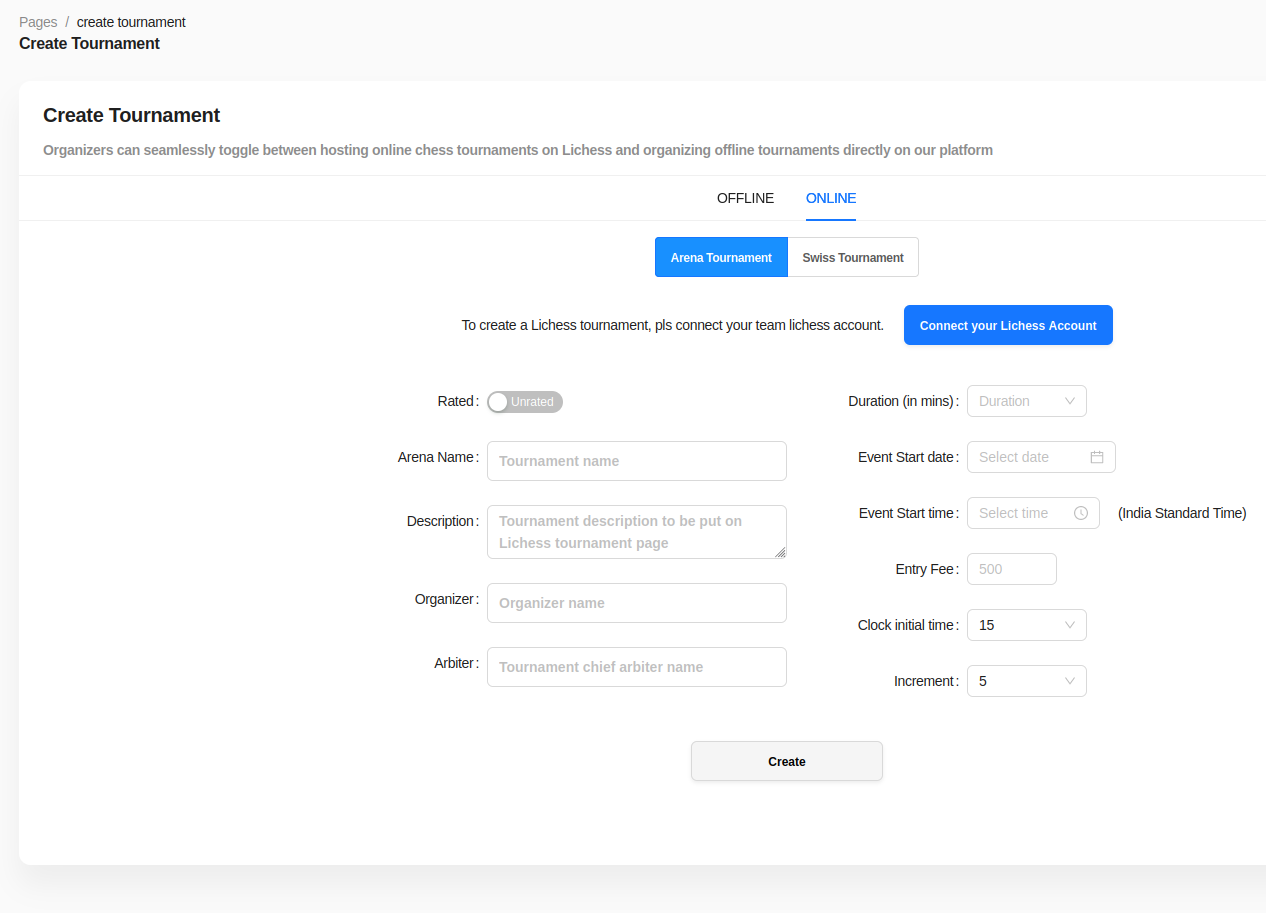Click the calendar icon in Event Start date

[1097, 457]
